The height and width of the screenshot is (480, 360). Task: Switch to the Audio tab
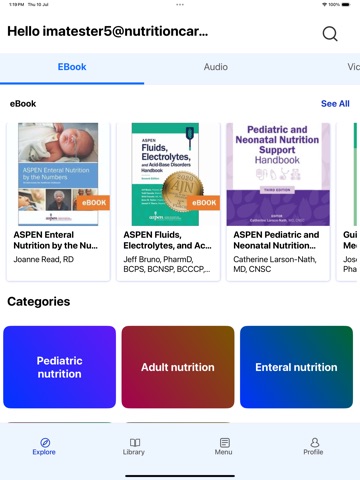[x=216, y=67]
